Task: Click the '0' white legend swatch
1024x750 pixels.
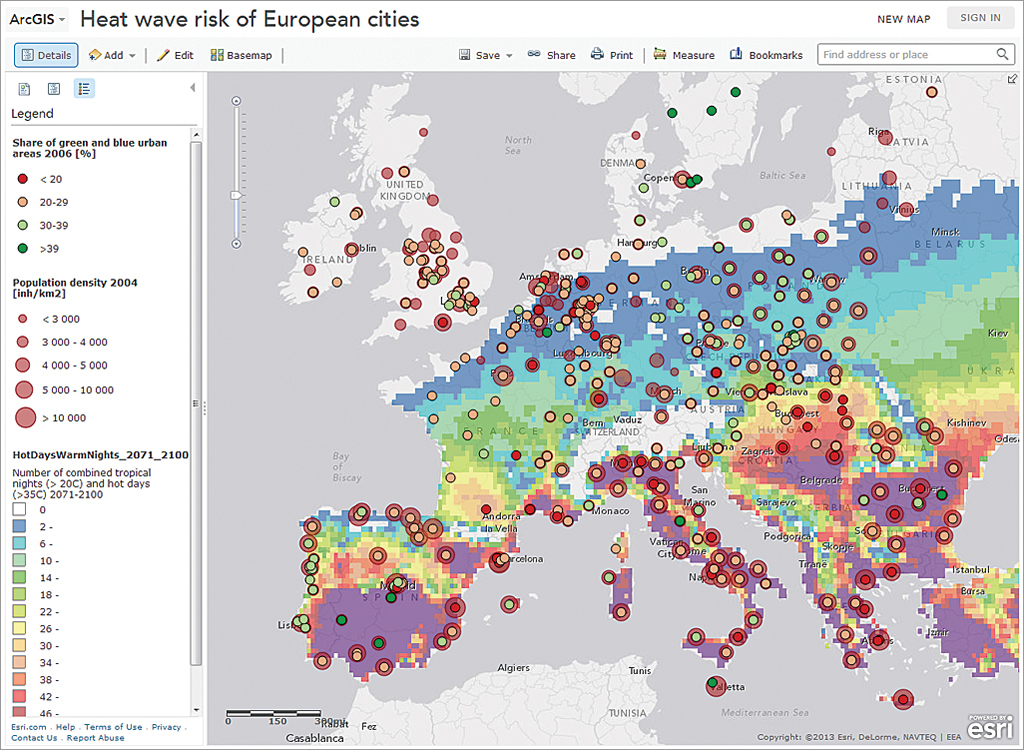Action: [20, 509]
